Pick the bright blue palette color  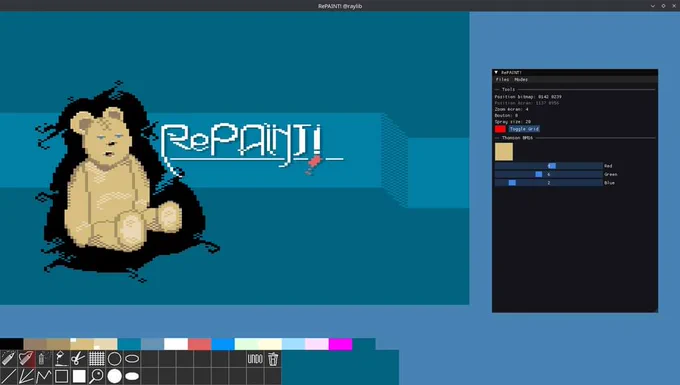(x=223, y=344)
